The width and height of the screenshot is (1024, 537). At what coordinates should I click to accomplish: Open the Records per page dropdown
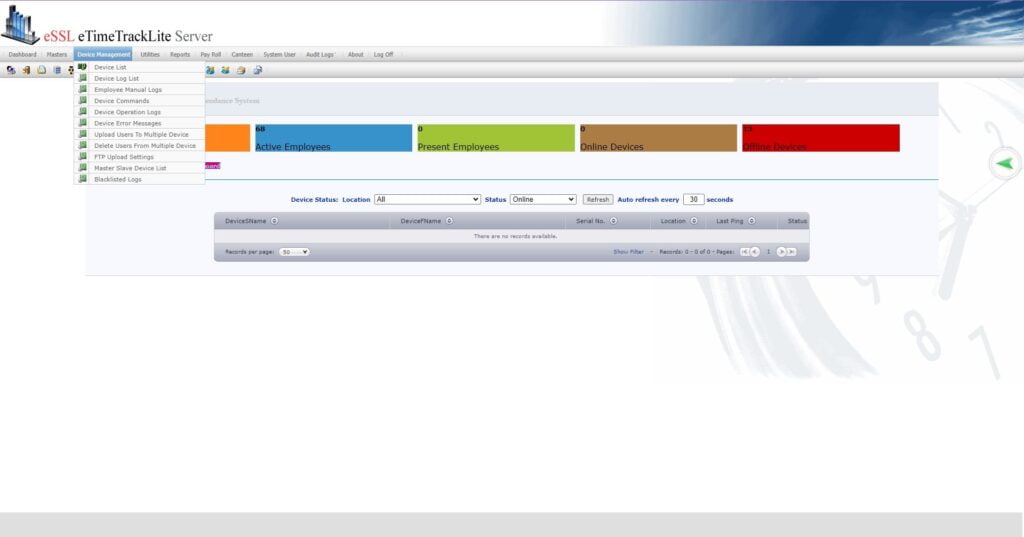coord(294,252)
